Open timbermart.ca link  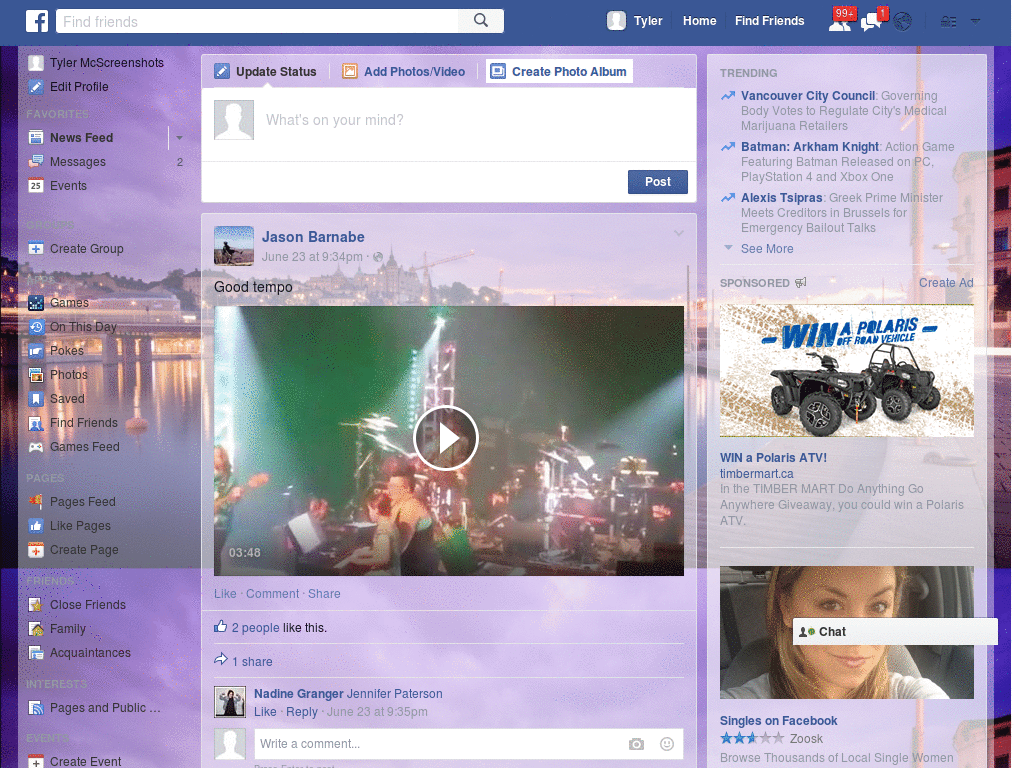tap(756, 473)
